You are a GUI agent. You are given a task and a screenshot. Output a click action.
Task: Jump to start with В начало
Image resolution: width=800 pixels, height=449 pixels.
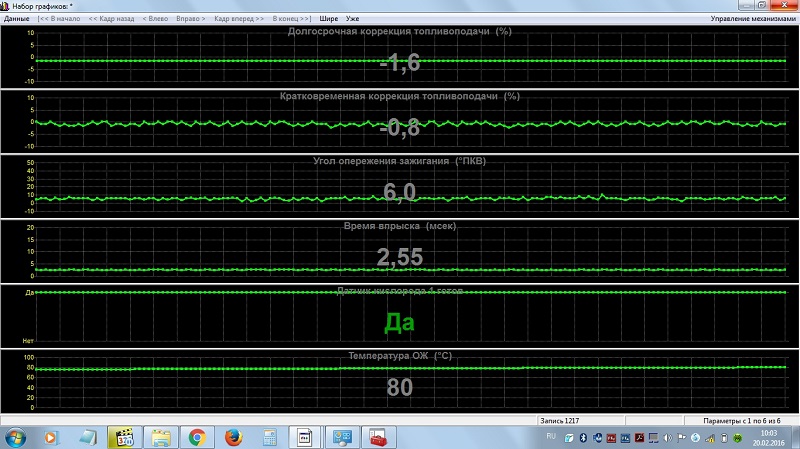(x=60, y=19)
